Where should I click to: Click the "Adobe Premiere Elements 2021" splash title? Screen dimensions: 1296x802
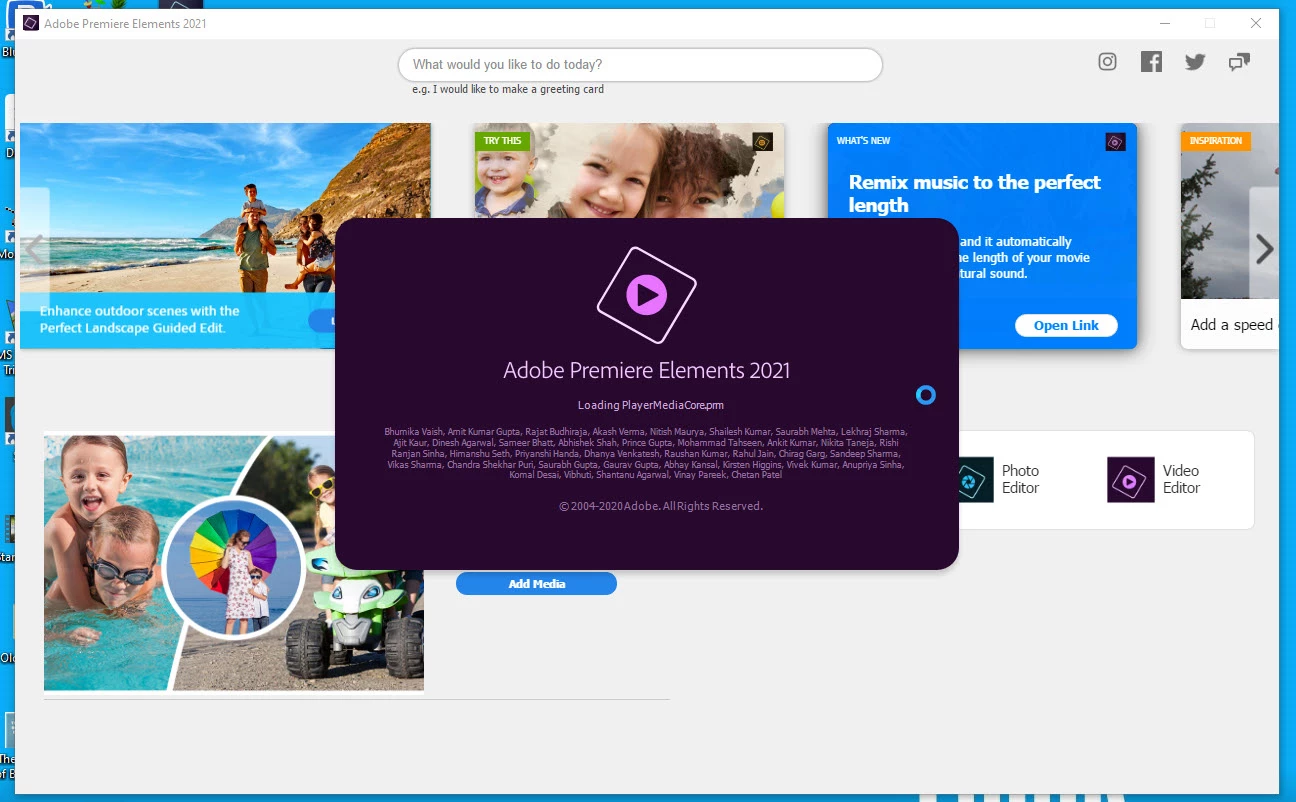click(647, 370)
